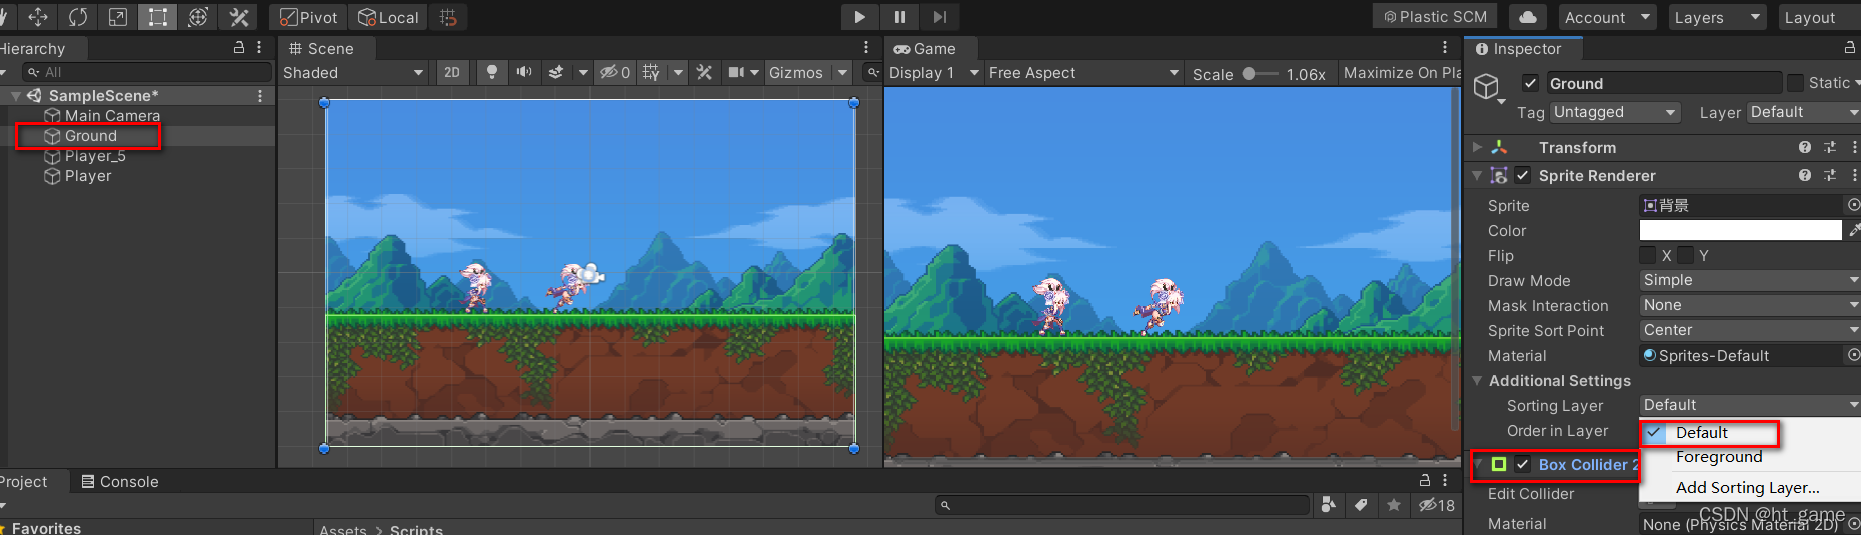Choose Add Sorting Layer option
This screenshot has width=1861, height=535.
[x=1749, y=487]
